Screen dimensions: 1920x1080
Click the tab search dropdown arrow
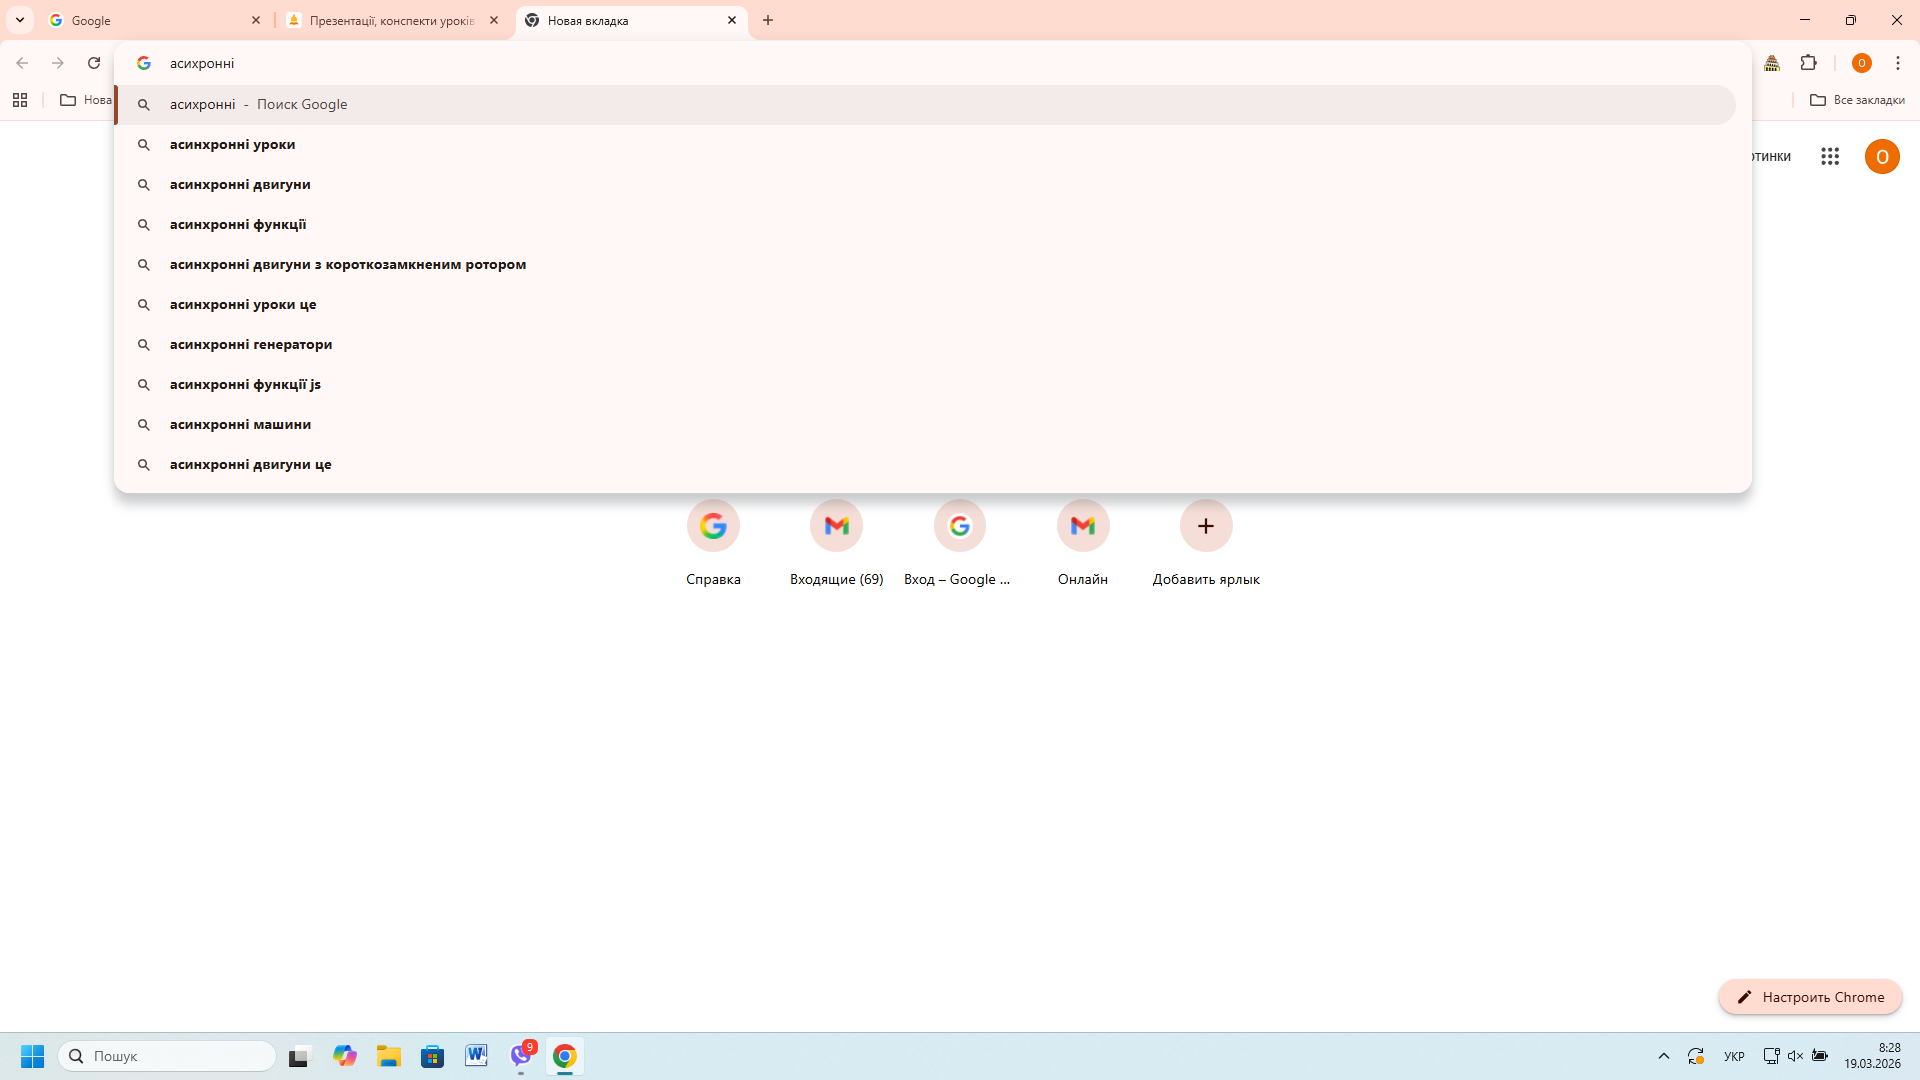pyautogui.click(x=20, y=20)
